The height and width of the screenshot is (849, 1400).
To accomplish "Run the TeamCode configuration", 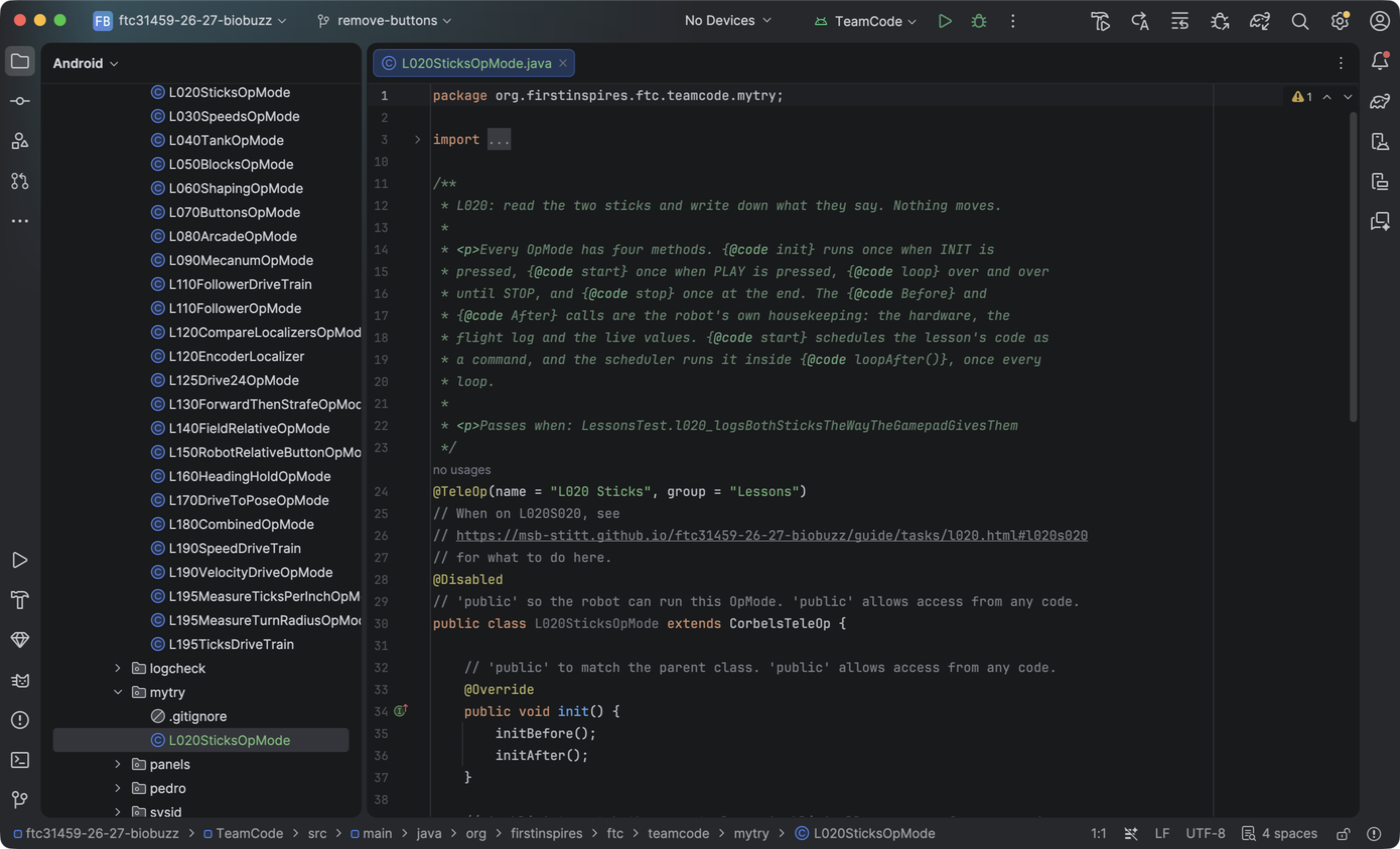I will click(x=945, y=21).
